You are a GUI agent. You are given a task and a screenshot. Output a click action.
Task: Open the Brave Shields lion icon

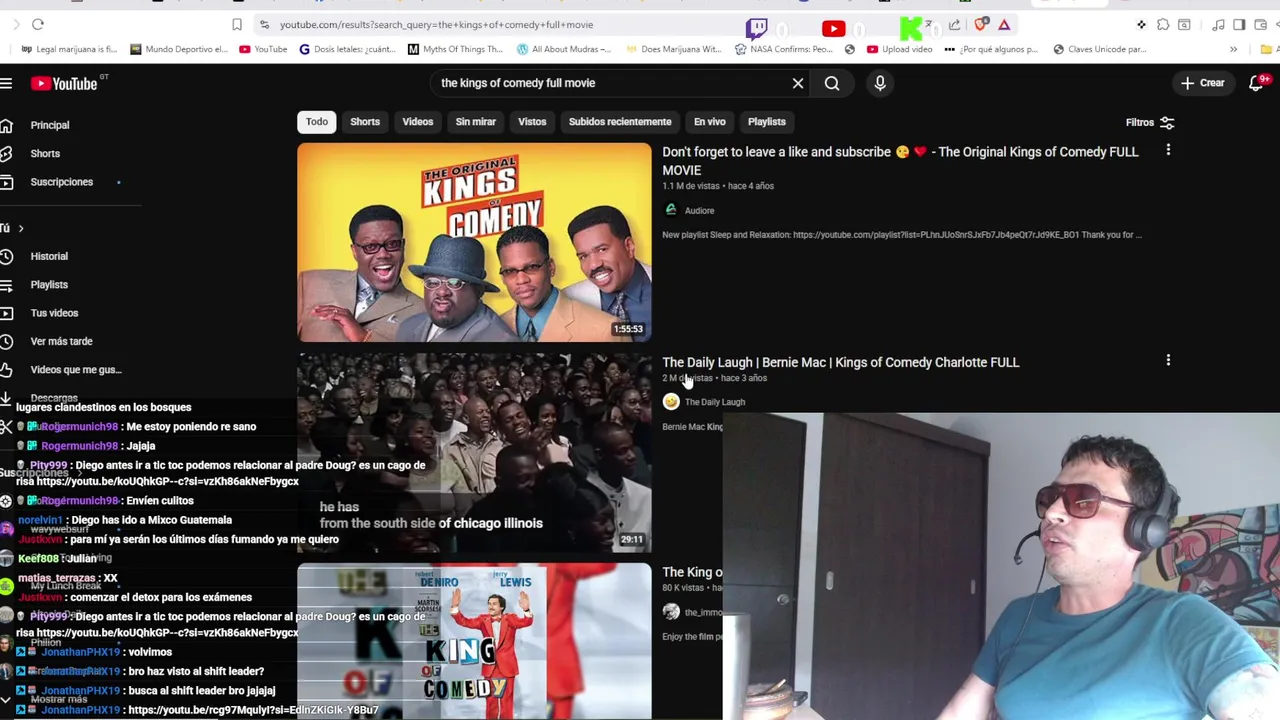point(981,24)
